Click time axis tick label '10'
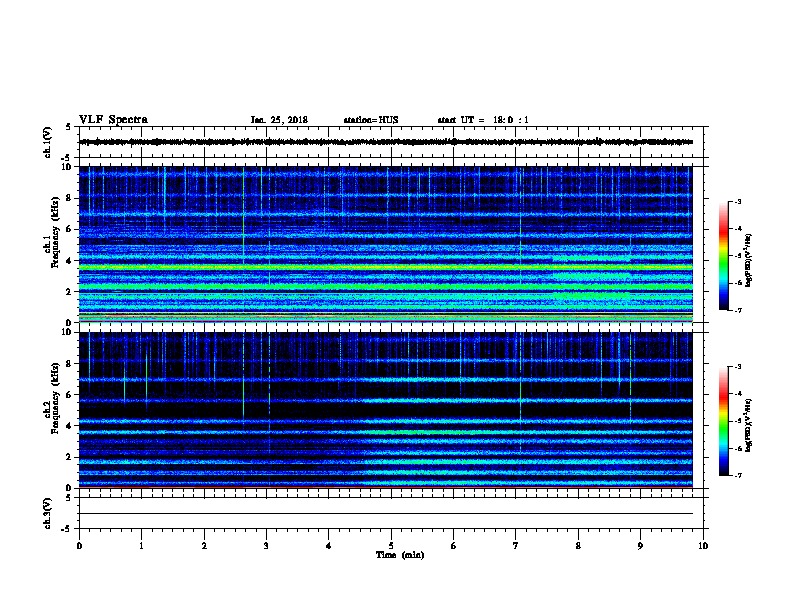 703,545
